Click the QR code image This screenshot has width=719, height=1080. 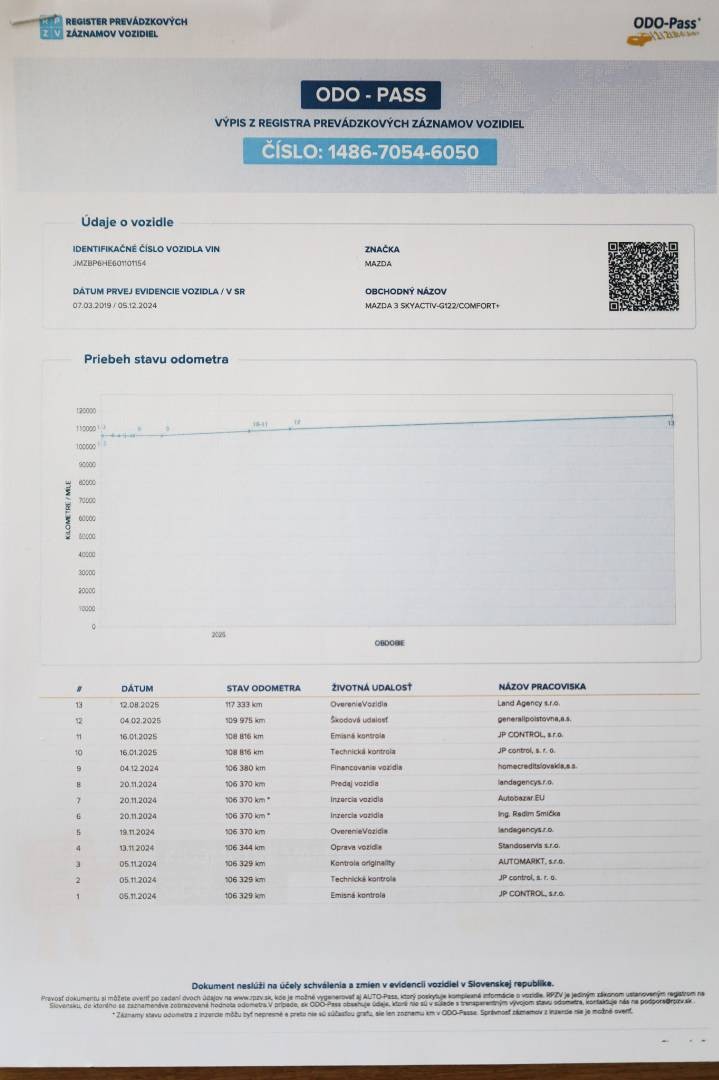point(643,276)
